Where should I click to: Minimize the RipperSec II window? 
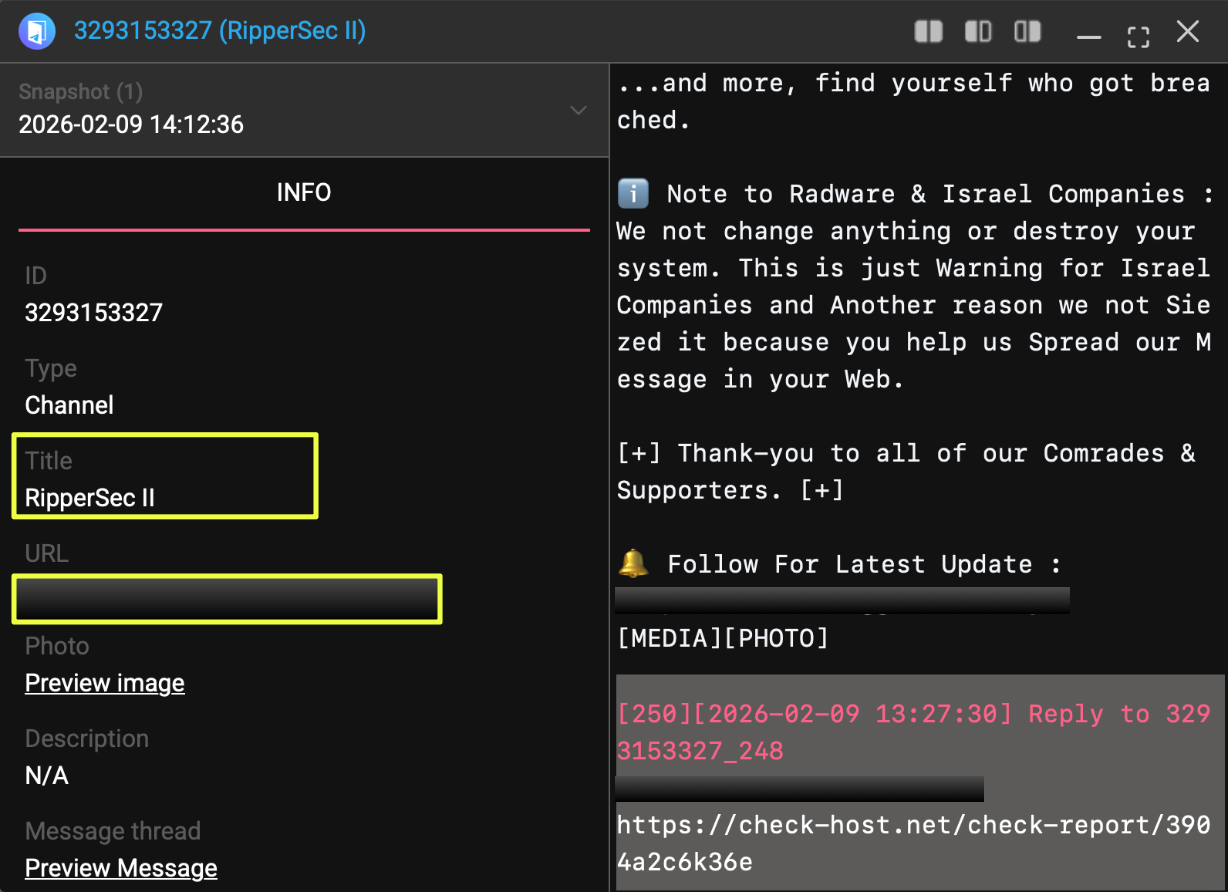click(1089, 36)
